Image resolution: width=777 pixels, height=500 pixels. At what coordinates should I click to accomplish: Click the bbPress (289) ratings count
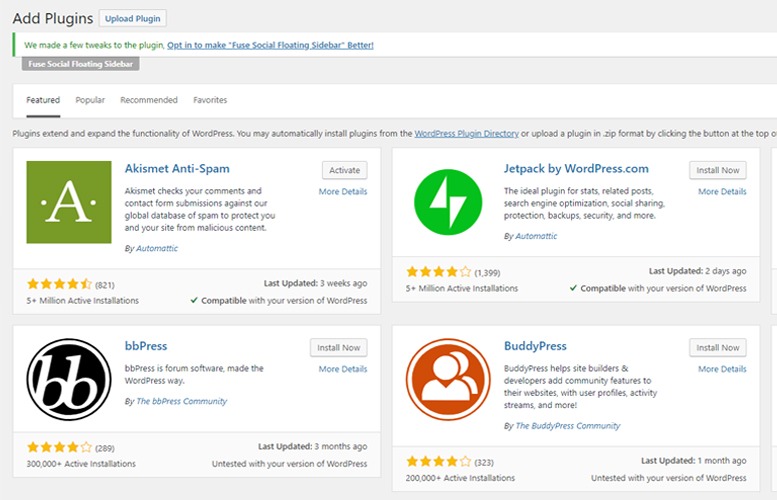click(x=105, y=448)
